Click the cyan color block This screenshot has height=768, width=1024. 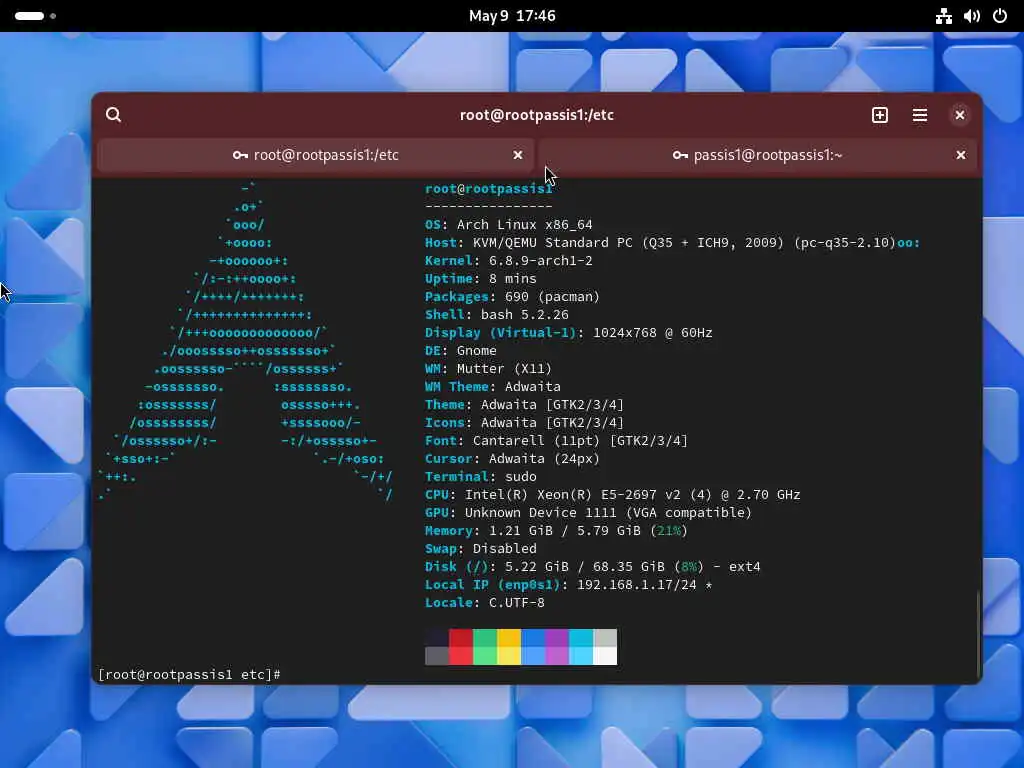(581, 647)
